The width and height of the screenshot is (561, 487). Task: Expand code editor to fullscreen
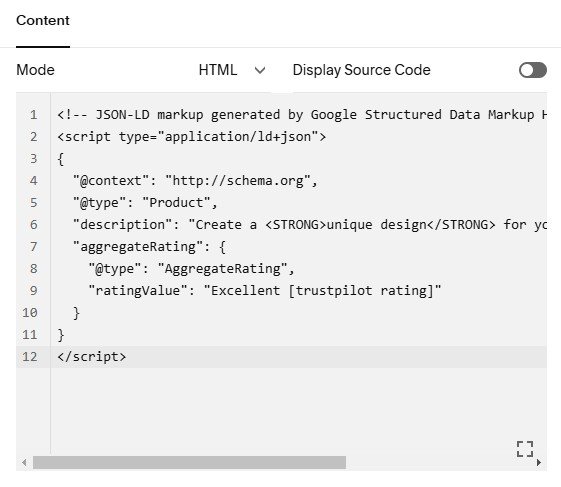(525, 449)
